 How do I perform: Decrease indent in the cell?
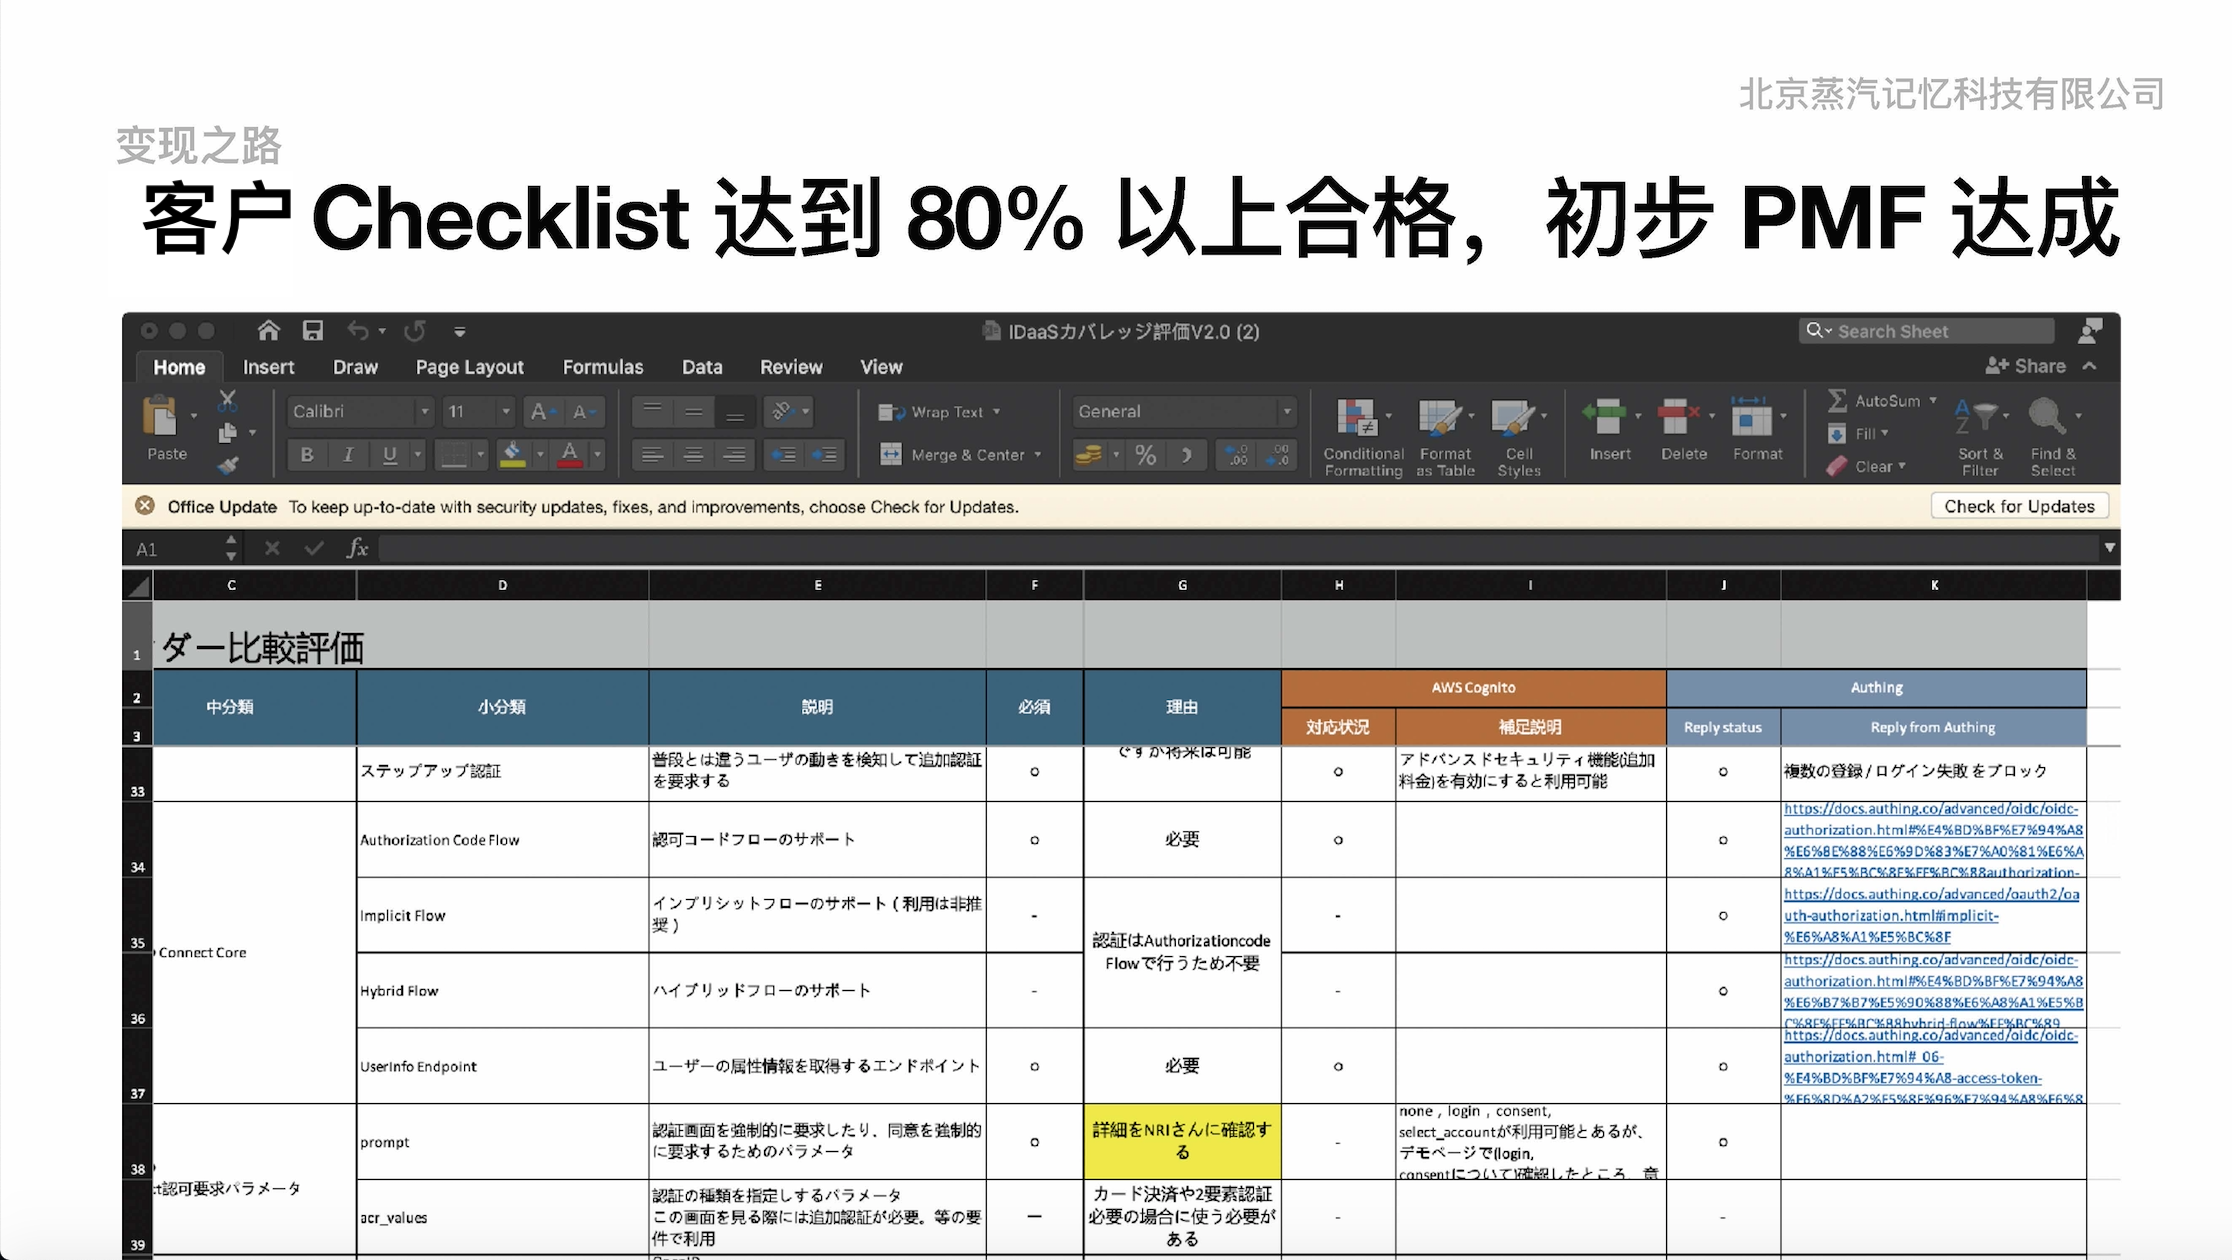pos(784,455)
